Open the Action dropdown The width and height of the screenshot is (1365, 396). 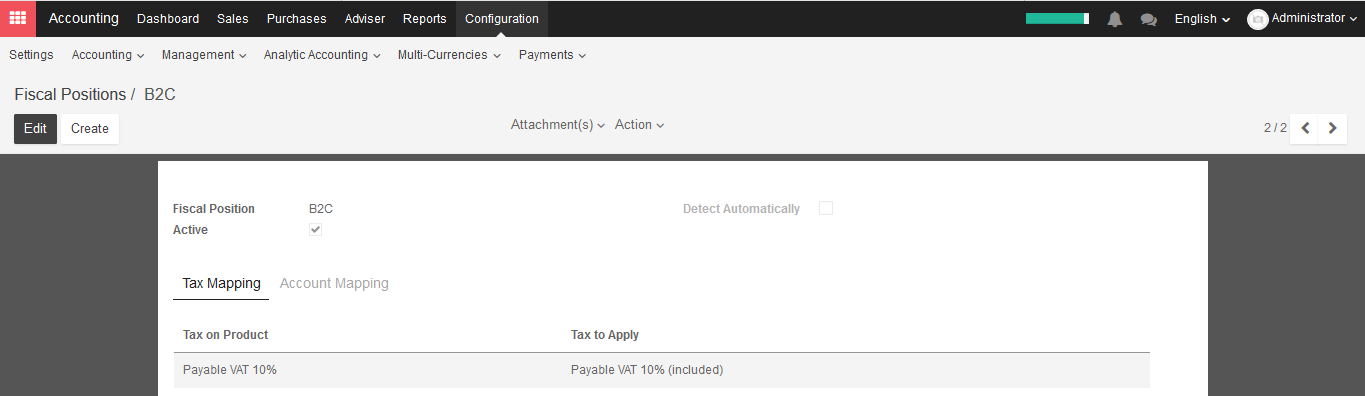tap(639, 125)
